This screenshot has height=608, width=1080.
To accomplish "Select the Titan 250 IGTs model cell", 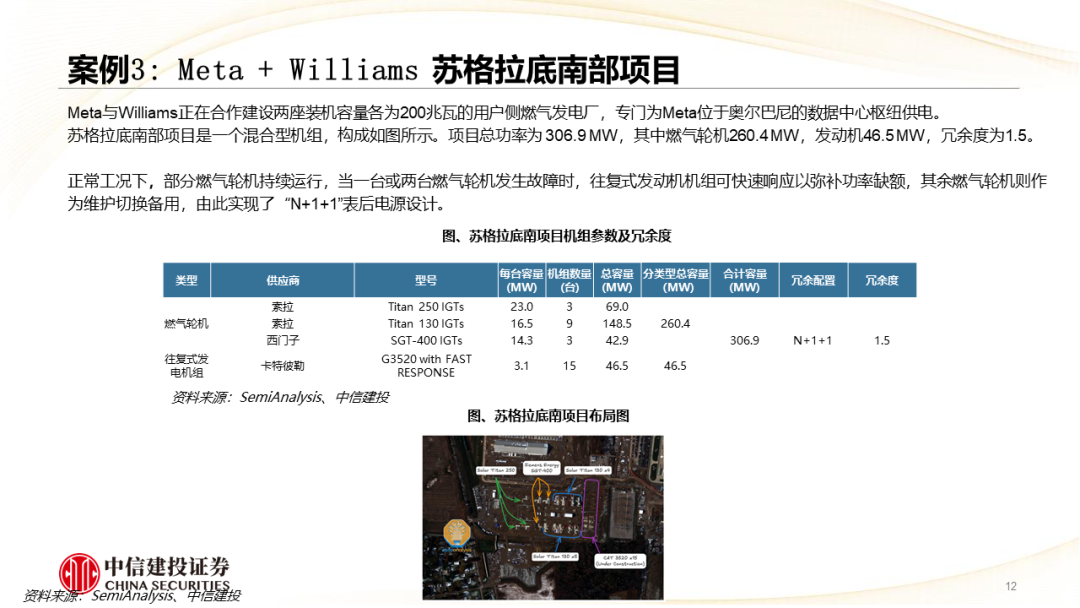I will coord(426,307).
